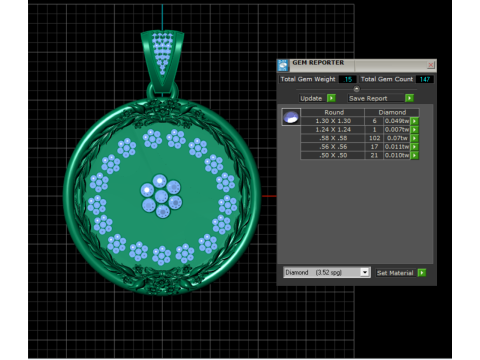Click the gem-set bail at pendant top
The image size is (480, 360).
[162, 62]
